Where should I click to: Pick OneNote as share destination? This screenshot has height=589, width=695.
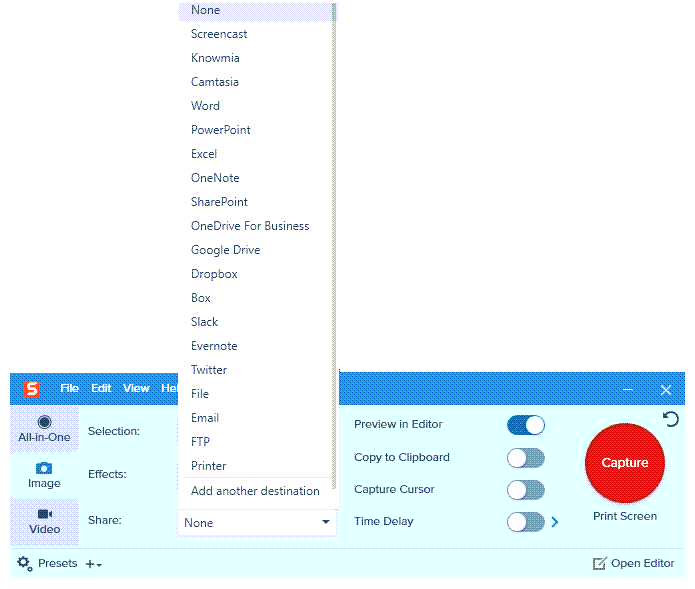coord(255,178)
